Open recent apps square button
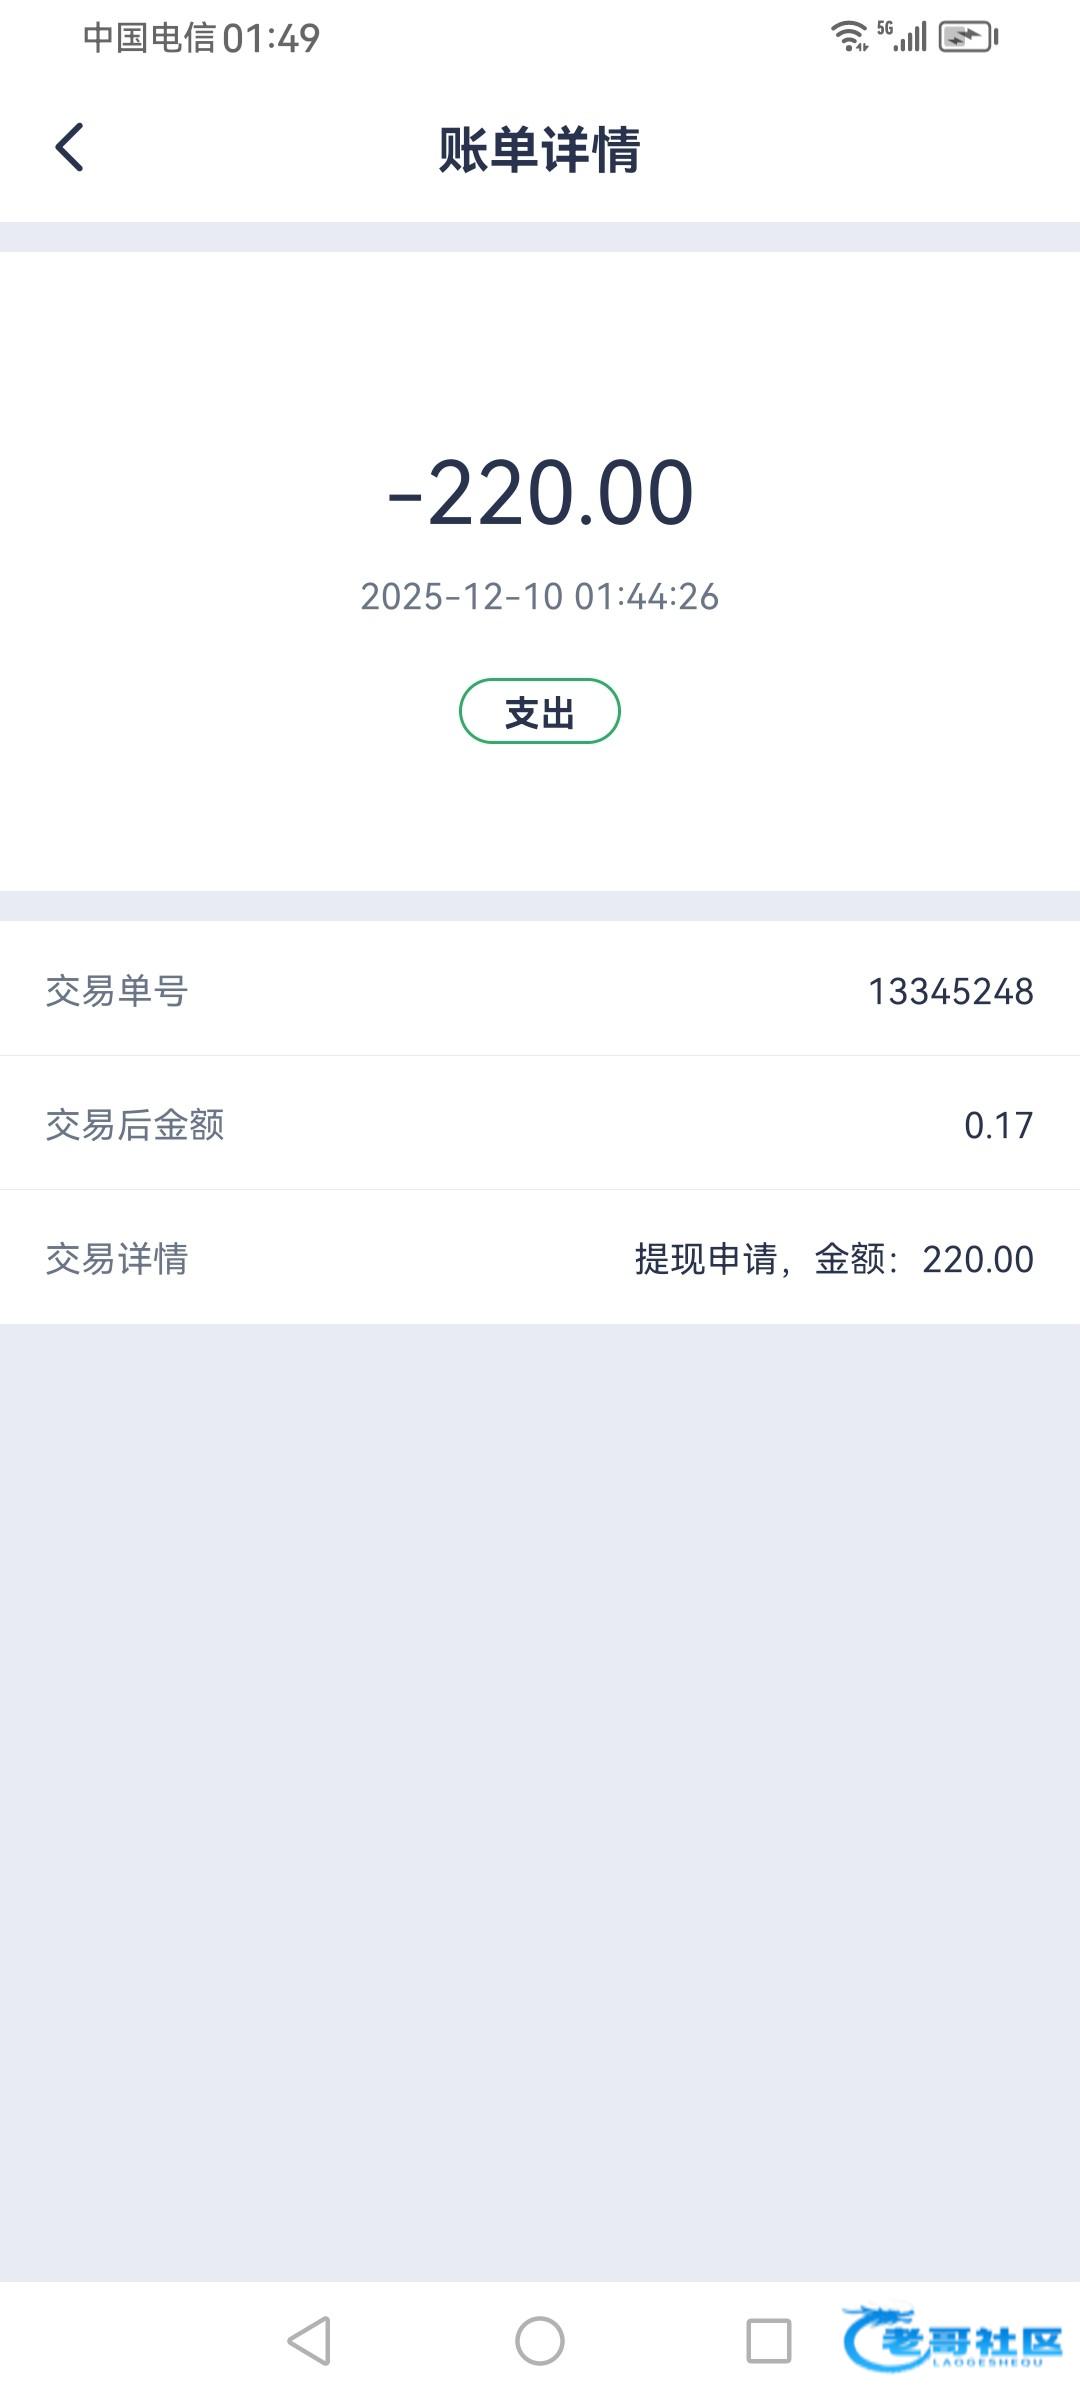The image size is (1080, 2400). pos(769,2341)
